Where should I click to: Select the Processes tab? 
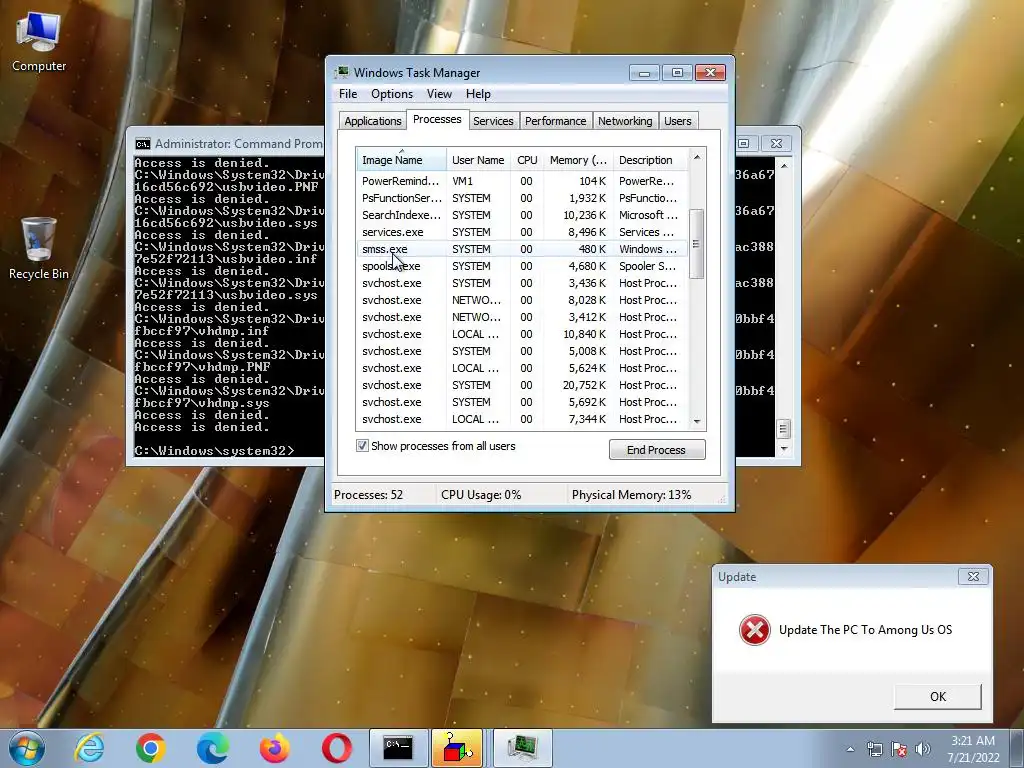[437, 119]
